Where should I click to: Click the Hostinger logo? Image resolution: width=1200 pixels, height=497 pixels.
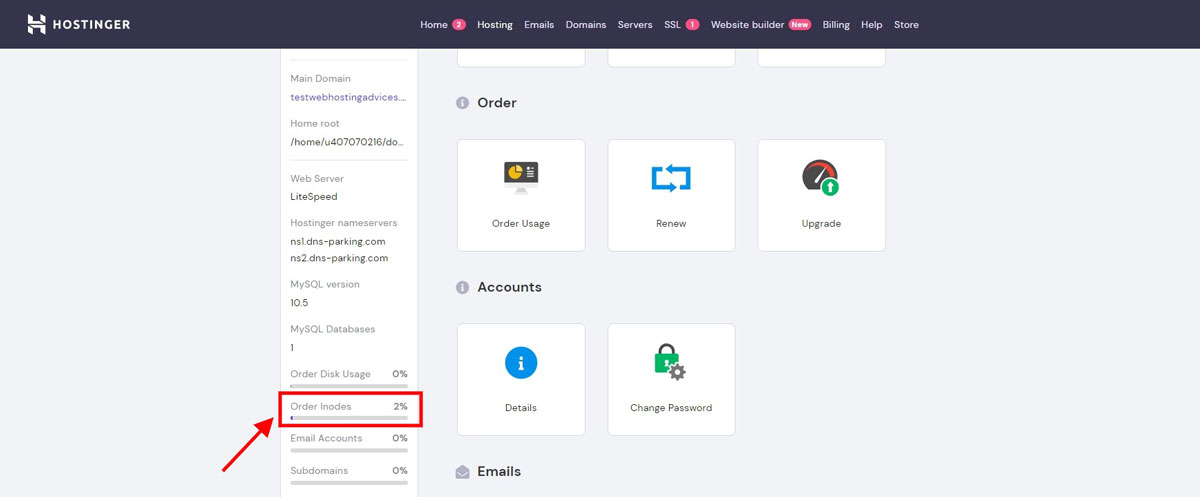coord(78,24)
